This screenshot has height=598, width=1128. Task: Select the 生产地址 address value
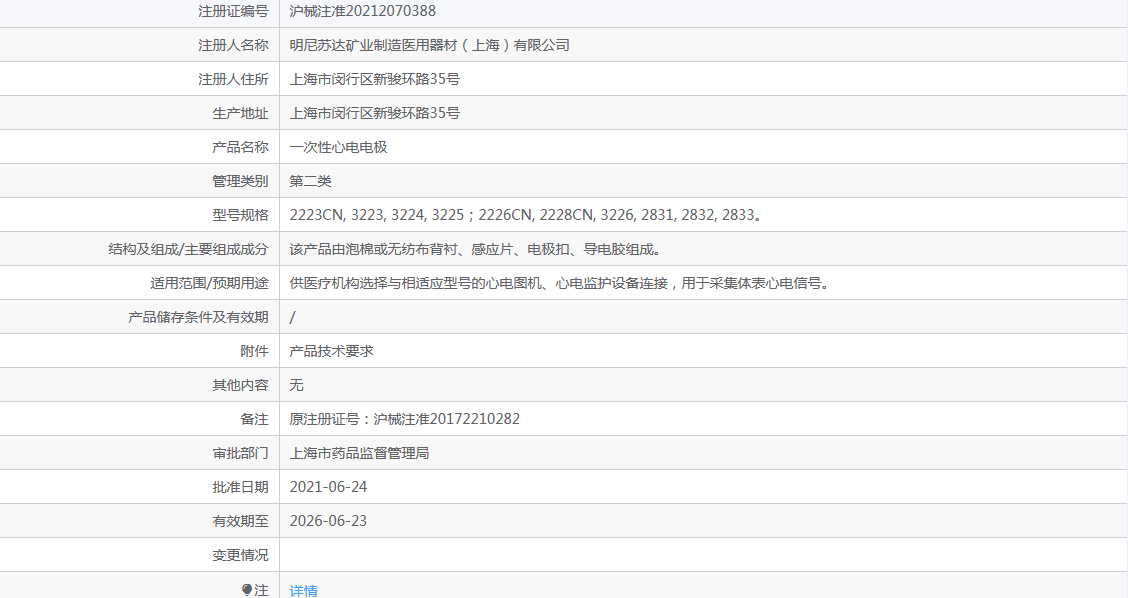375,113
